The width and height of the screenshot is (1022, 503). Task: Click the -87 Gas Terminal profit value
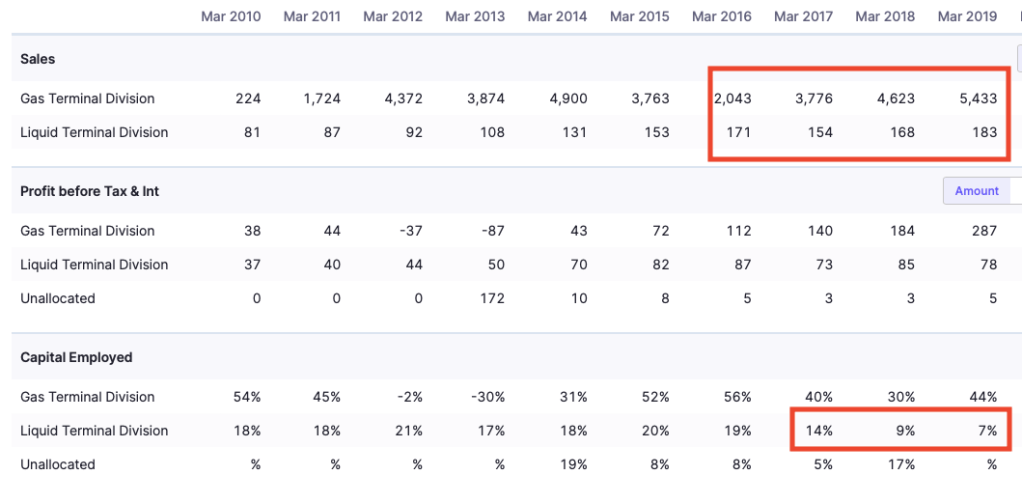pos(492,231)
